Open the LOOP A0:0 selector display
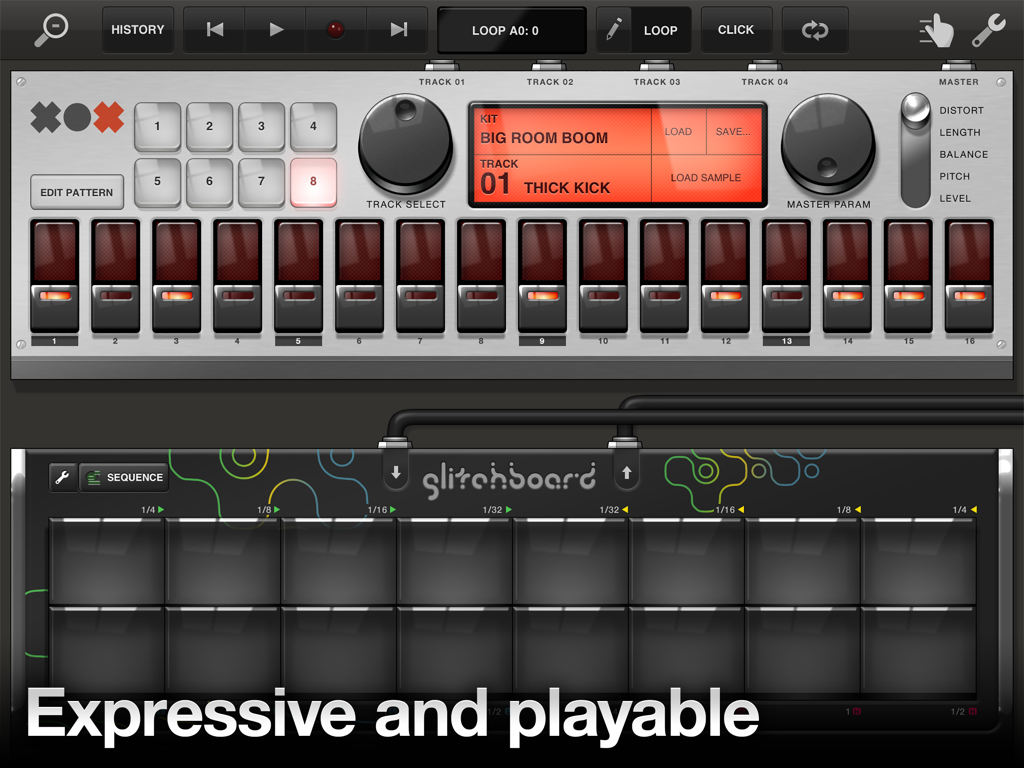Viewport: 1024px width, 768px height. (x=511, y=30)
